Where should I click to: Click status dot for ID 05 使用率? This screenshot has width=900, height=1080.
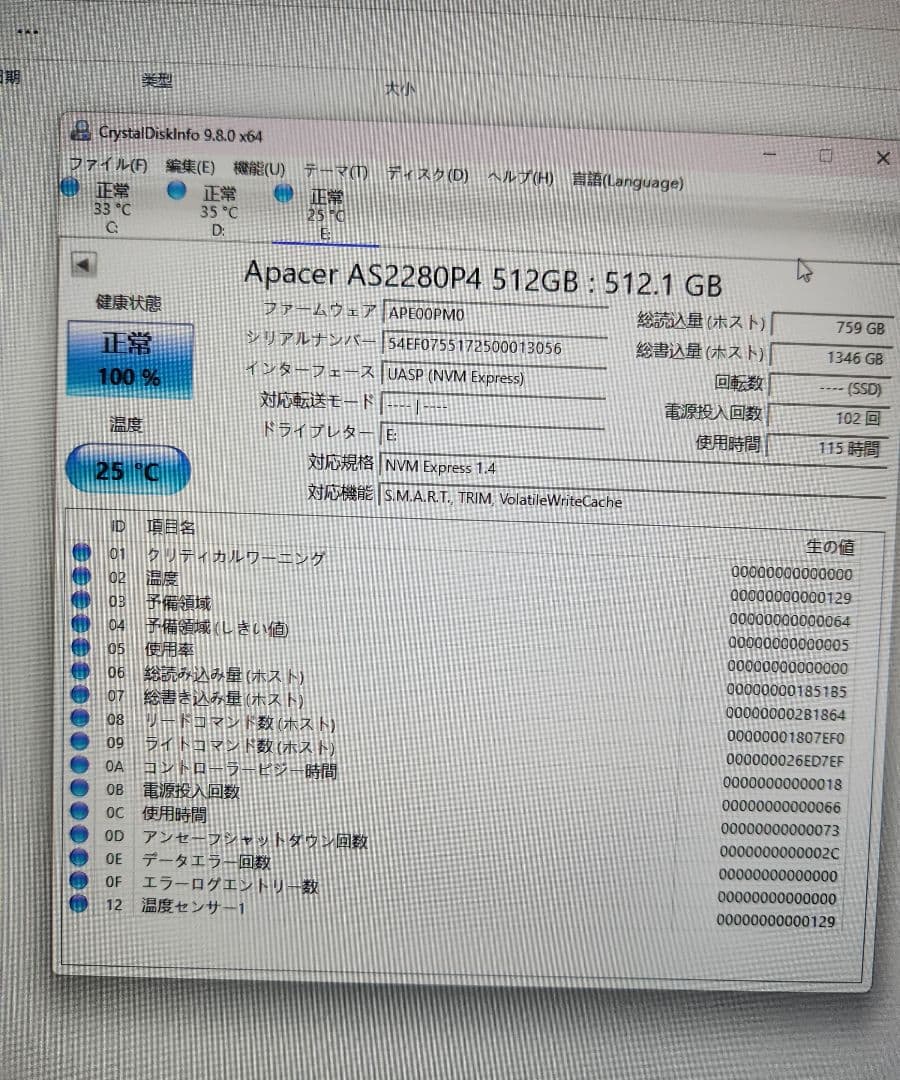pyautogui.click(x=81, y=647)
